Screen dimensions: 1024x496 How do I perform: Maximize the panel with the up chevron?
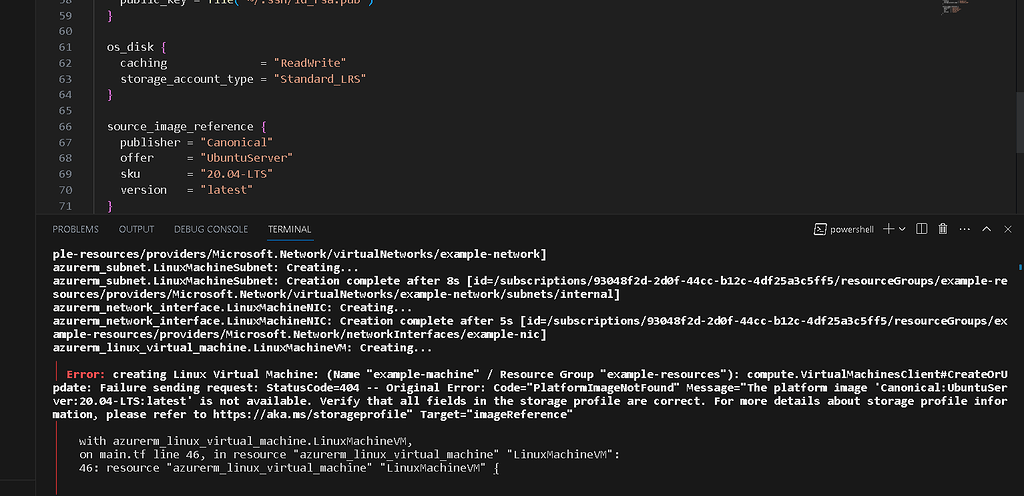[984, 229]
